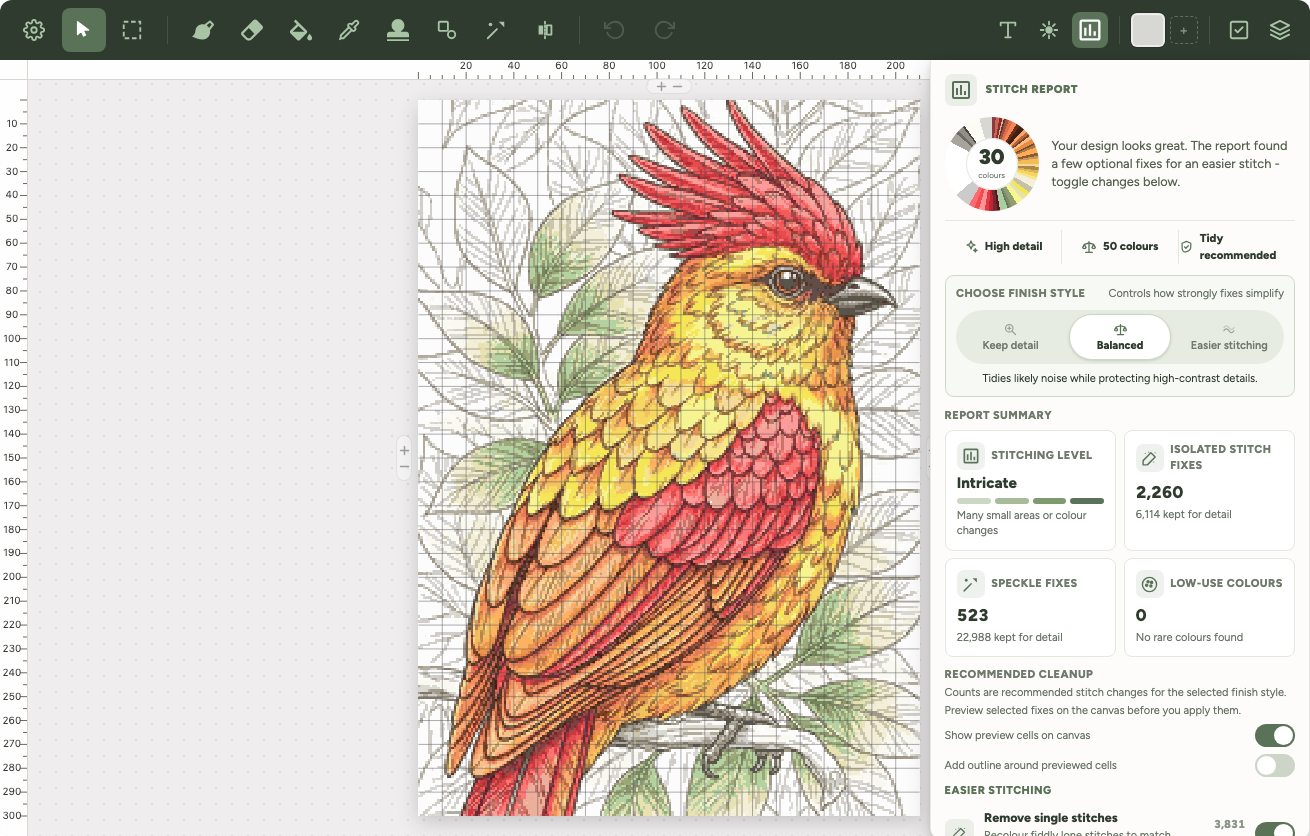This screenshot has width=1310, height=836.
Task: Click the 30 colours donut chart
Action: tap(991, 164)
